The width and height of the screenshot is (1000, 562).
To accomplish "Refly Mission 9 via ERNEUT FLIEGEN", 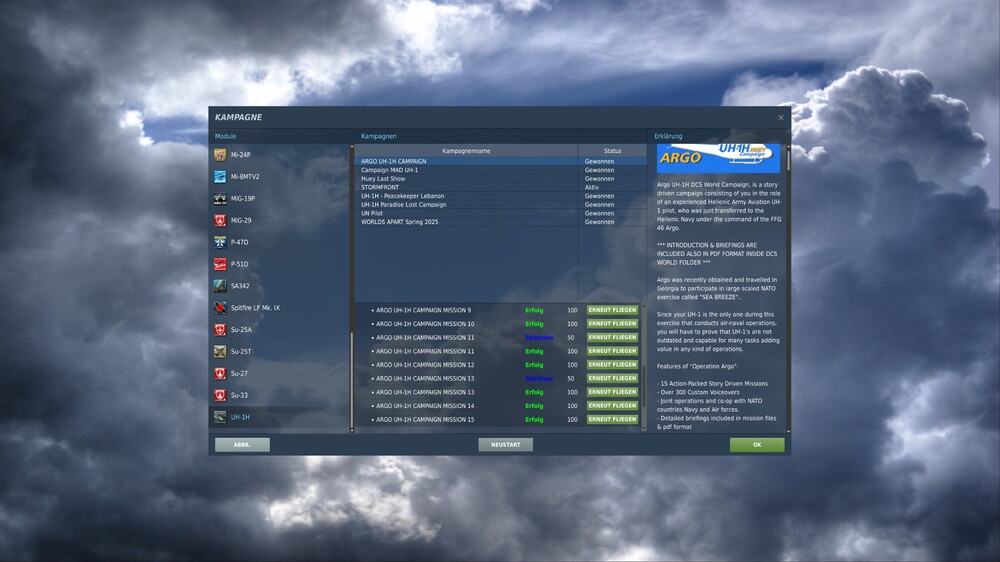I will coord(612,310).
